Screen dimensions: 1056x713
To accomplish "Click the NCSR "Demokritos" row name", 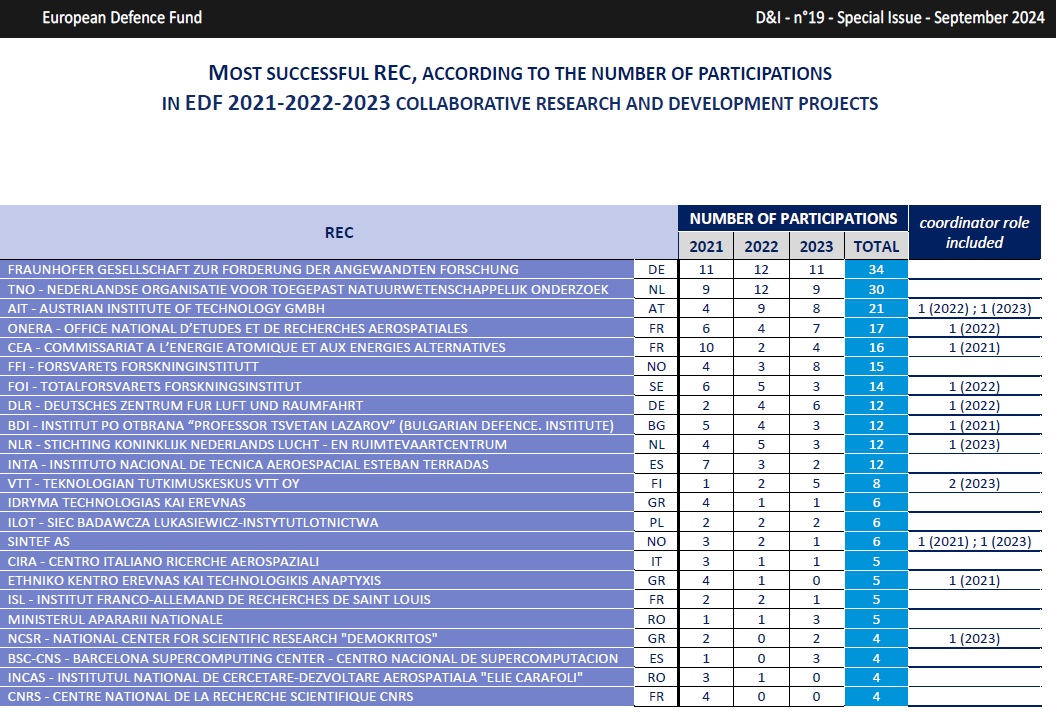I will pos(223,638).
